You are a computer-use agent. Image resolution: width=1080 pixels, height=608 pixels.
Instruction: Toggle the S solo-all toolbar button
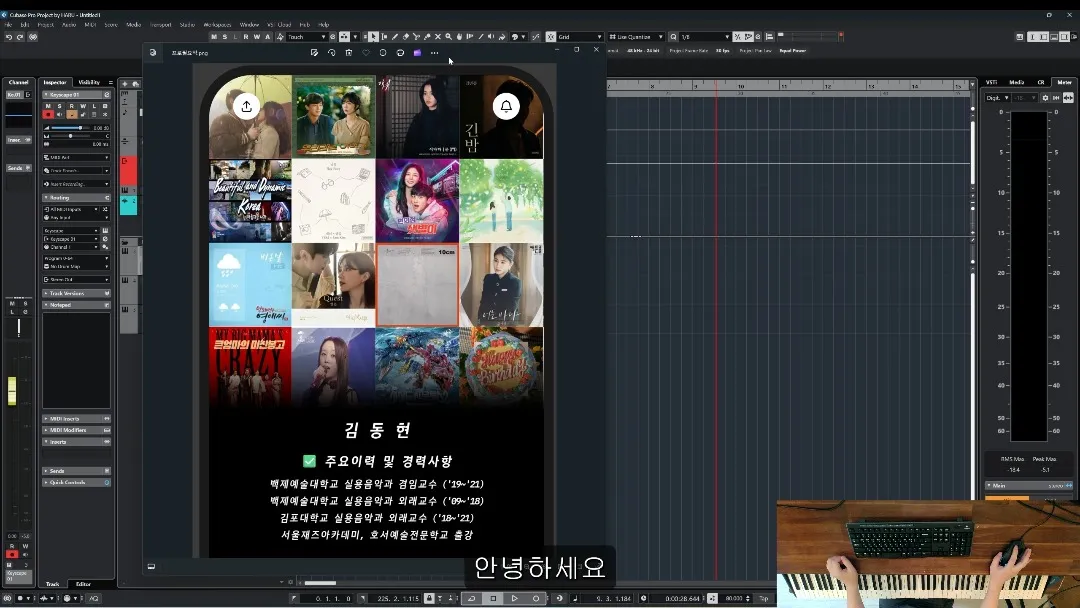[225, 36]
